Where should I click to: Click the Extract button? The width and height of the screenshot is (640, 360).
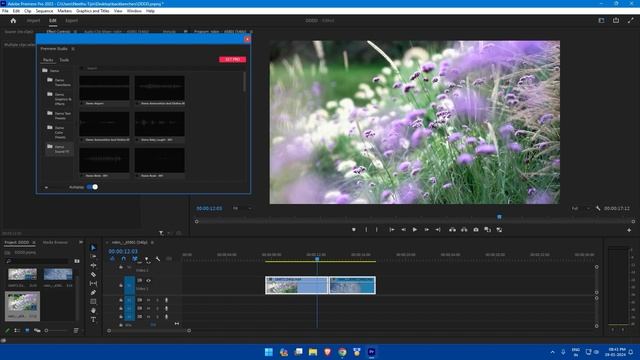(x=464, y=230)
